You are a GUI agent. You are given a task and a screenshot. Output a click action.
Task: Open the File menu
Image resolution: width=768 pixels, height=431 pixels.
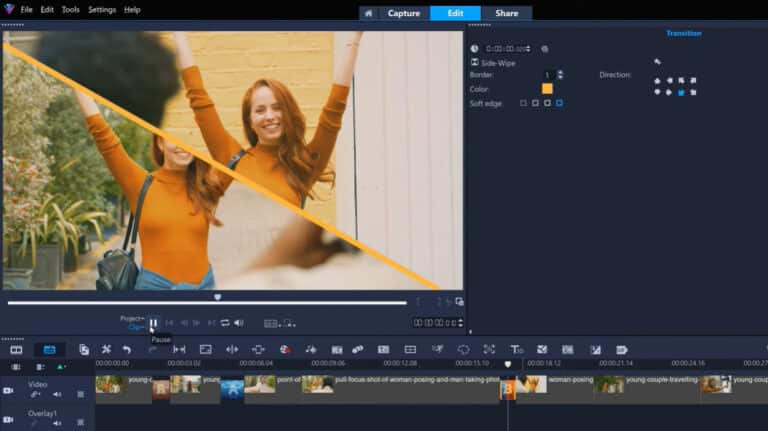26,10
